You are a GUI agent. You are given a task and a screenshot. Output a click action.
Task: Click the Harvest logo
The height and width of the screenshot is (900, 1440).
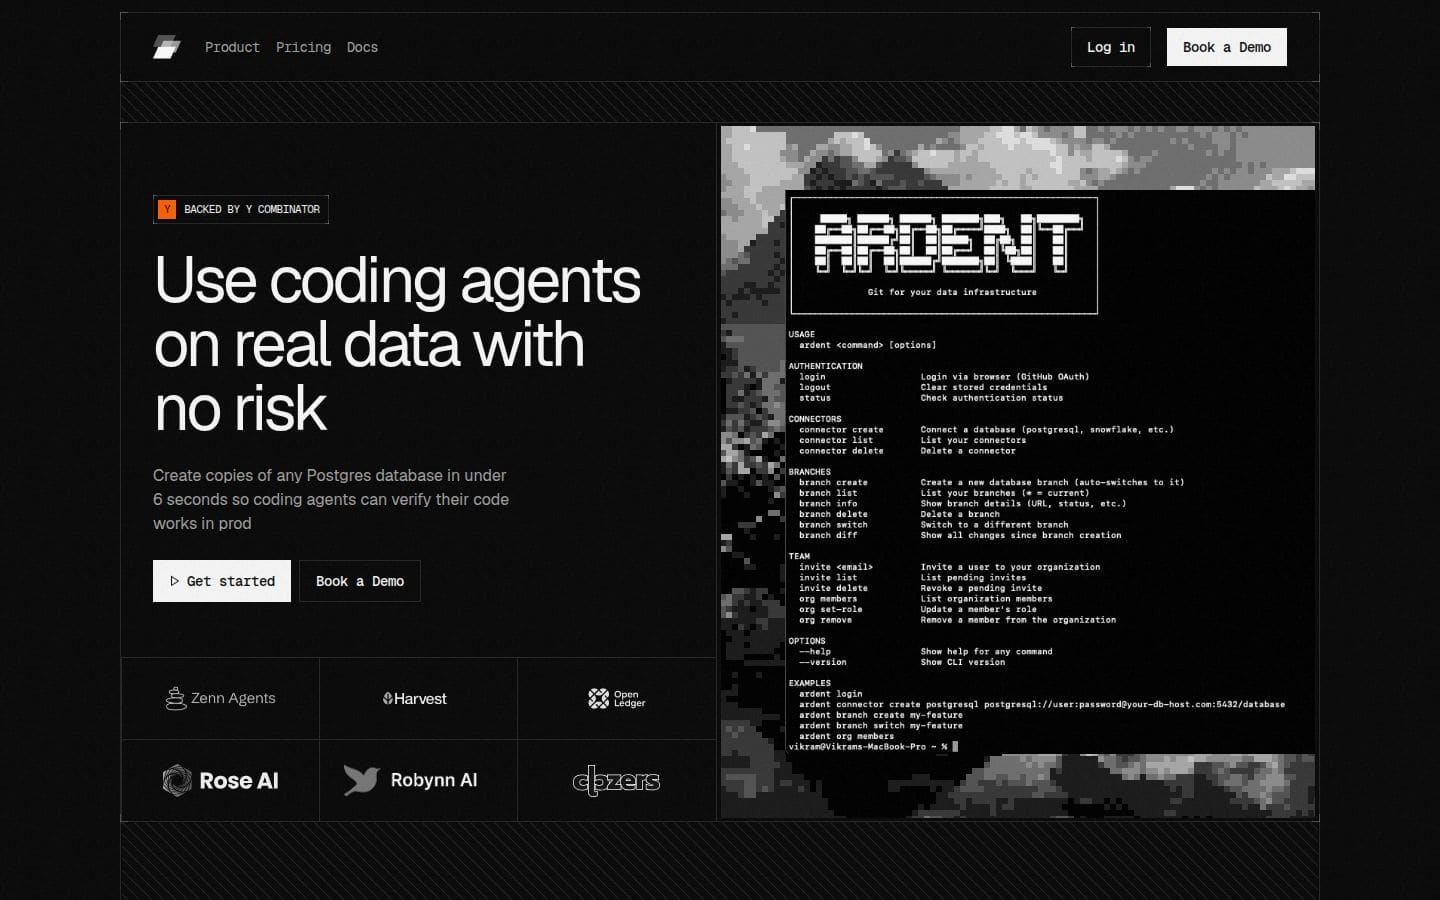[x=415, y=698]
